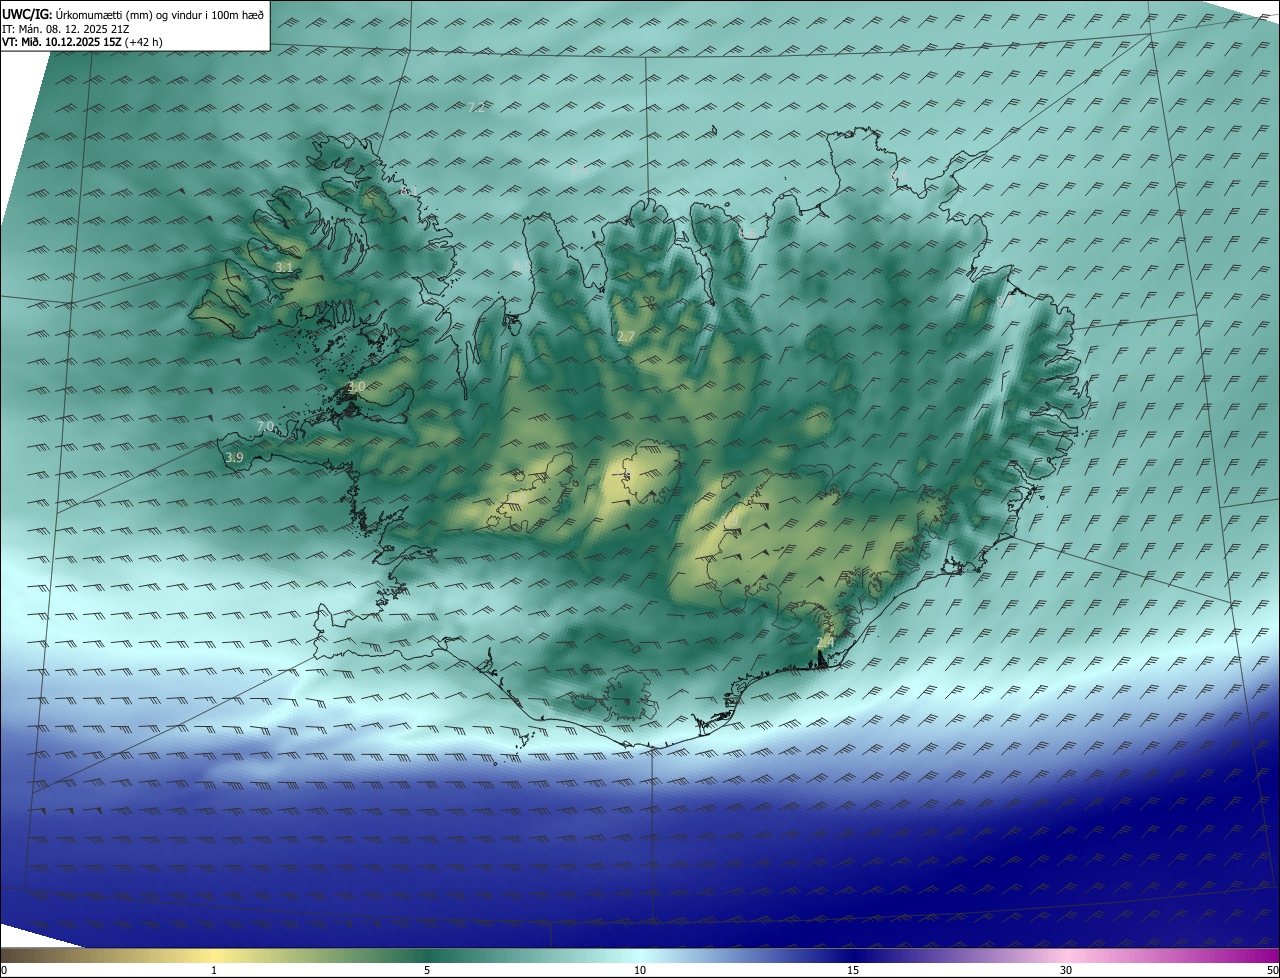Click the color scale tick label "5"
The width and height of the screenshot is (1280, 978).
pyautogui.click(x=427, y=970)
